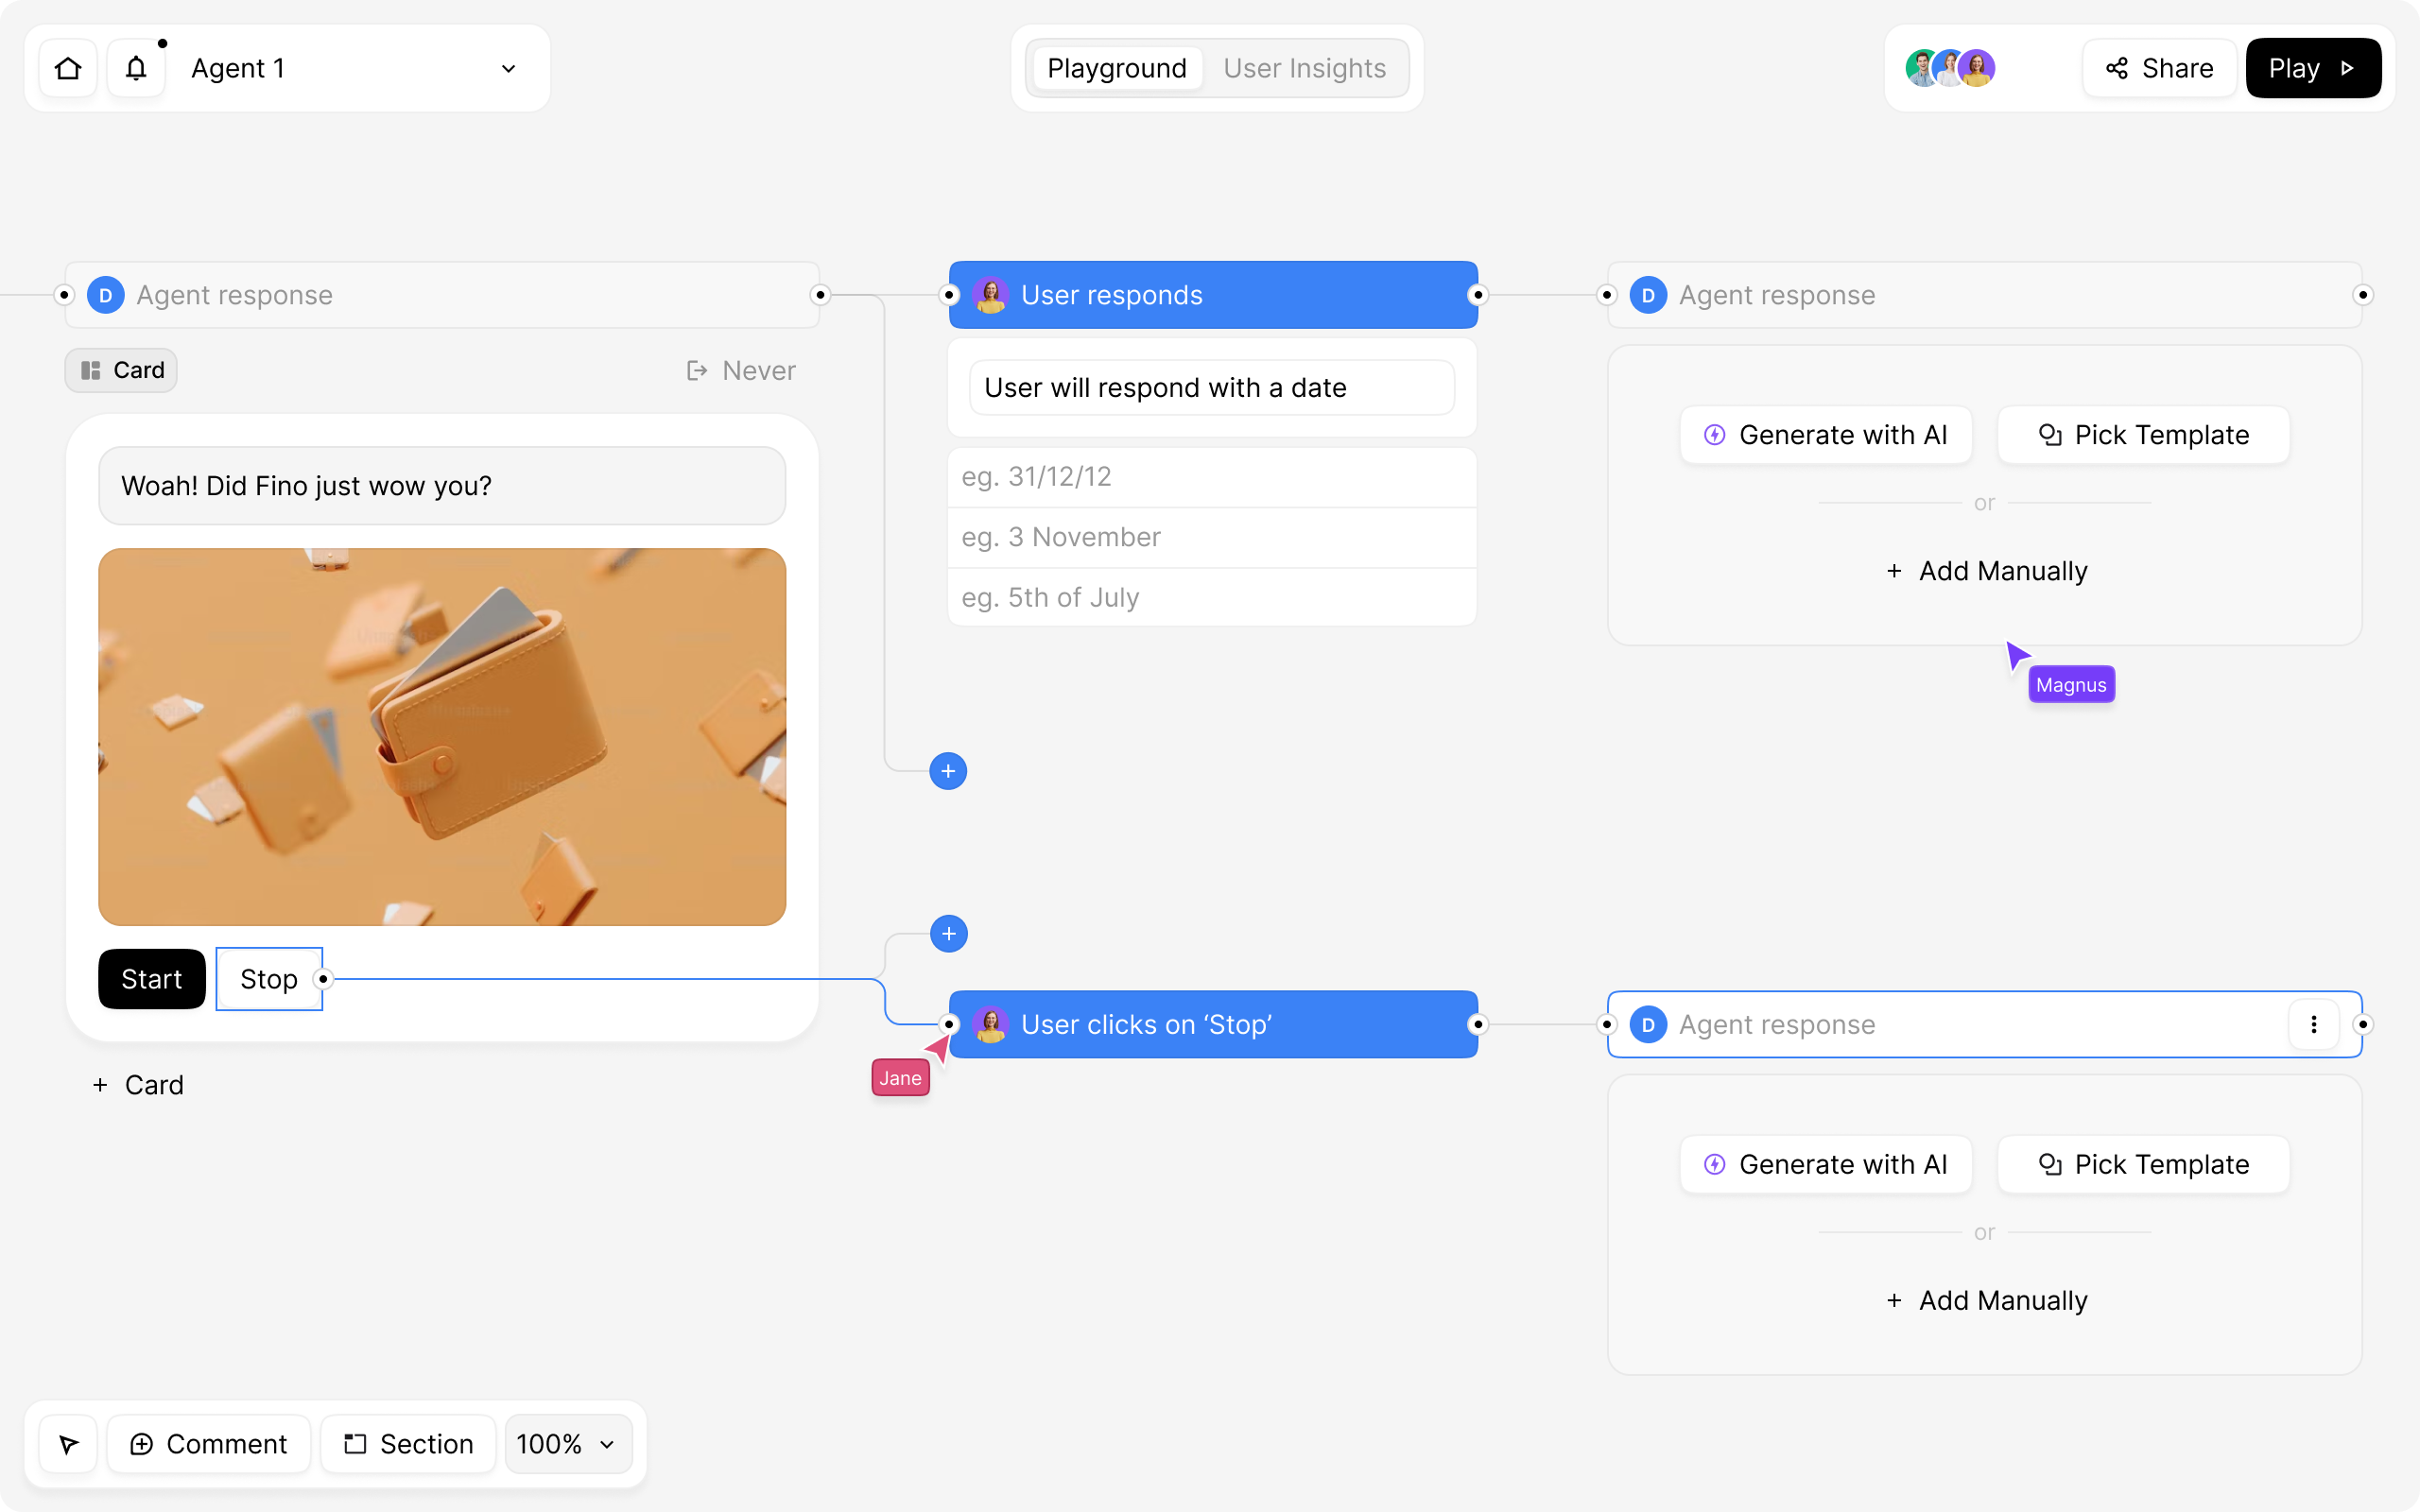Click Generate with AI in the bottom panel
Viewport: 2420px width, 1512px height.
(x=1826, y=1163)
